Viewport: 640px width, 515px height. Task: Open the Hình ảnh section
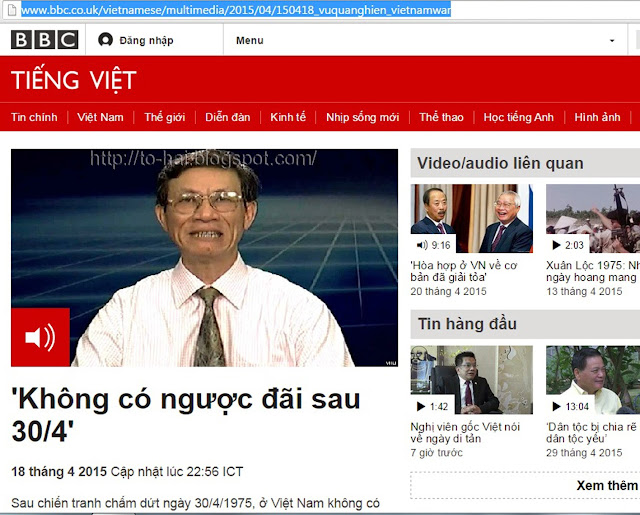pyautogui.click(x=597, y=117)
